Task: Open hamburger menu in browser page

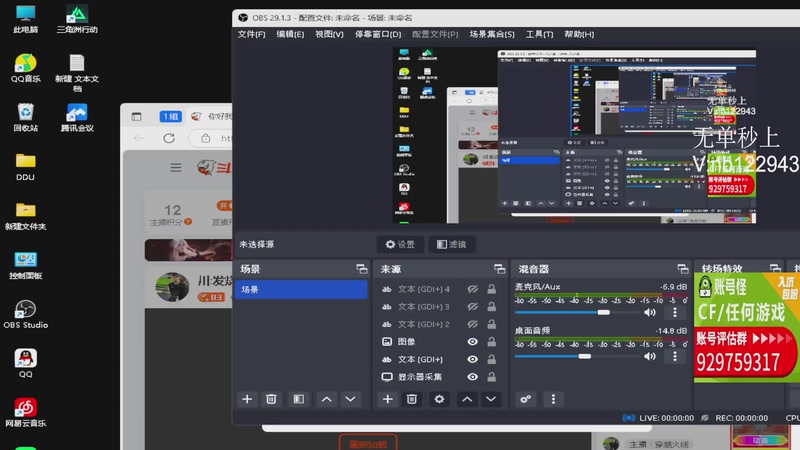Action: [x=176, y=167]
